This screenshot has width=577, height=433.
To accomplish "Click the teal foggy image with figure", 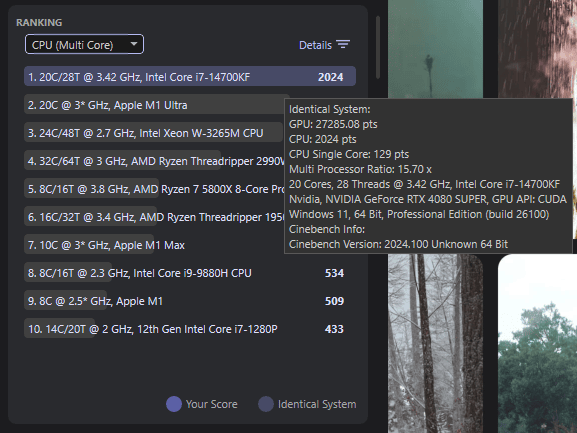I will coord(435,49).
